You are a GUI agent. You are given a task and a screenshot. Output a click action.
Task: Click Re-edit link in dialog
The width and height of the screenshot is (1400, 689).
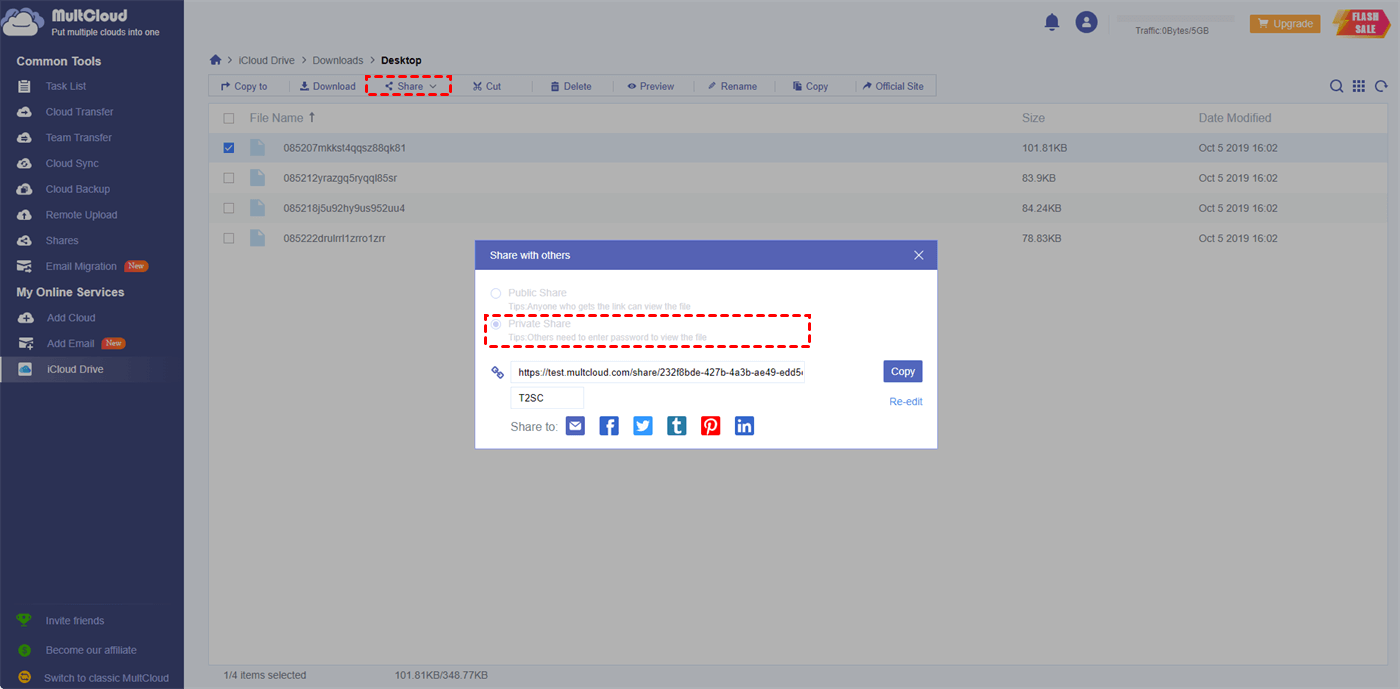pos(906,402)
